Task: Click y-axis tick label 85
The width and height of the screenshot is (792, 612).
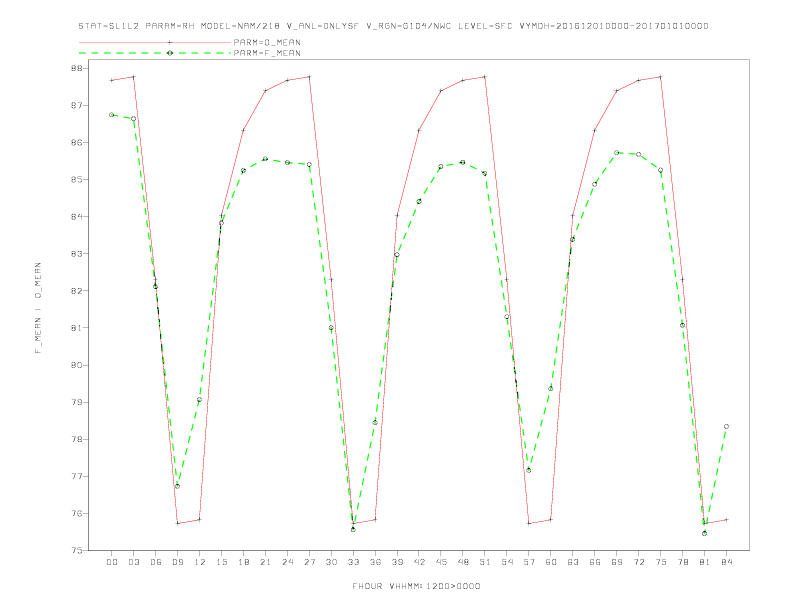Action: point(78,180)
